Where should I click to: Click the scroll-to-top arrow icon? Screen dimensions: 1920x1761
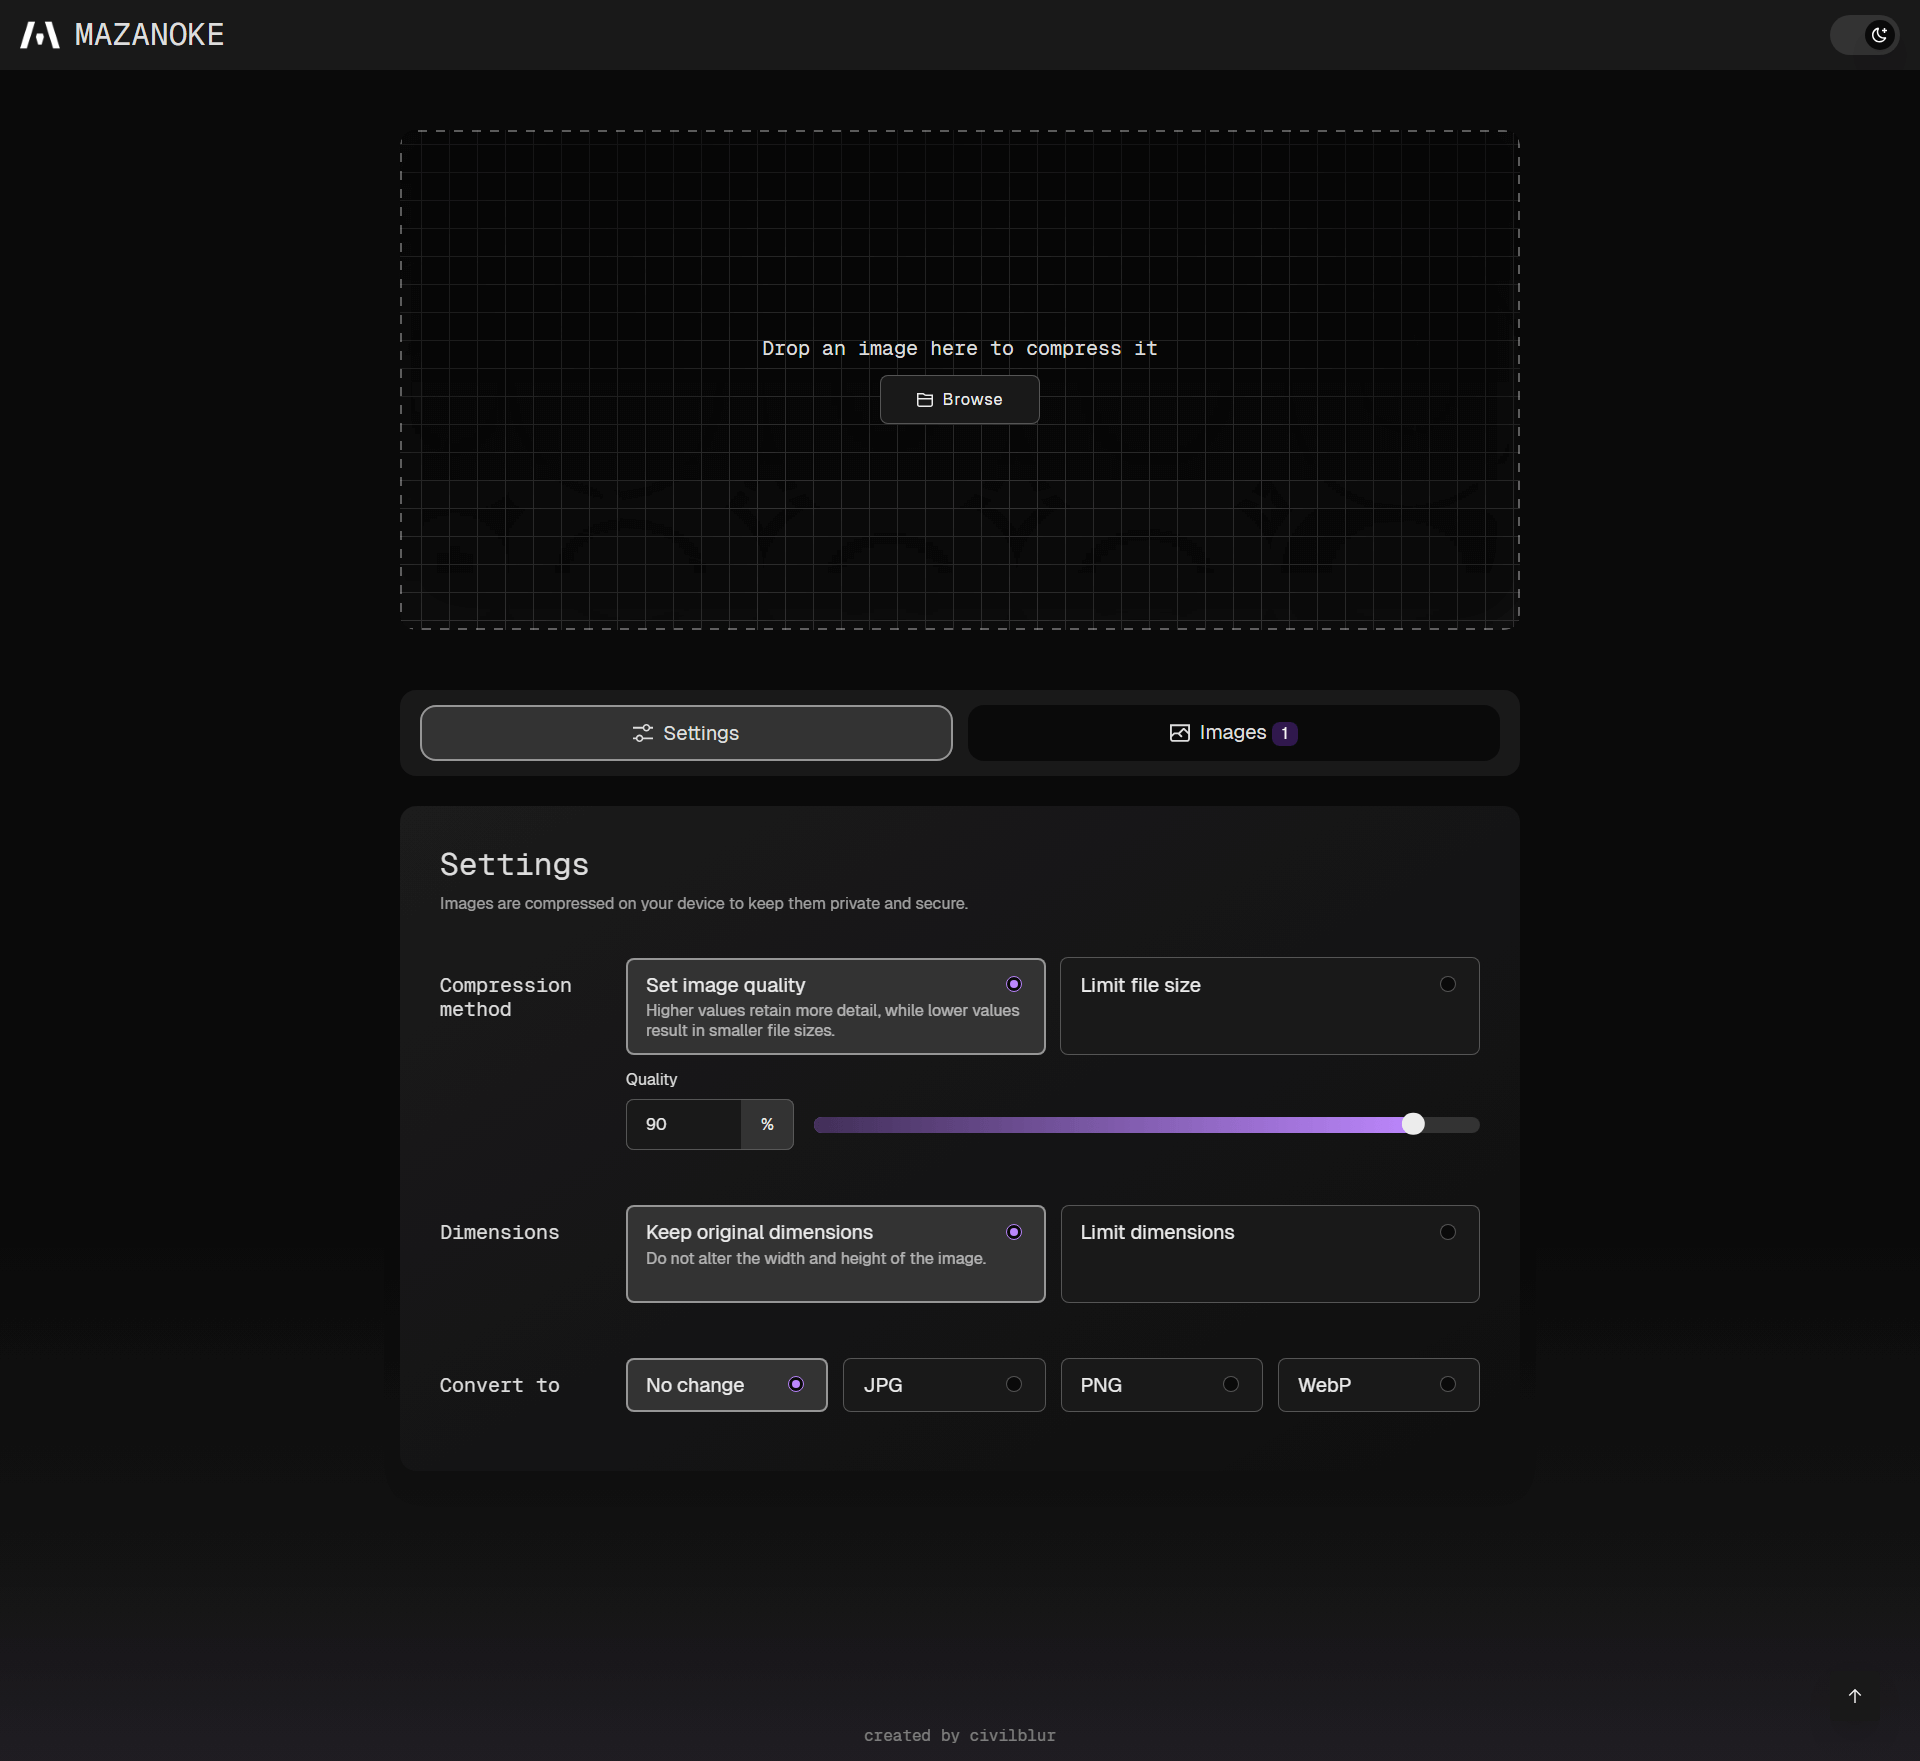(1855, 1696)
